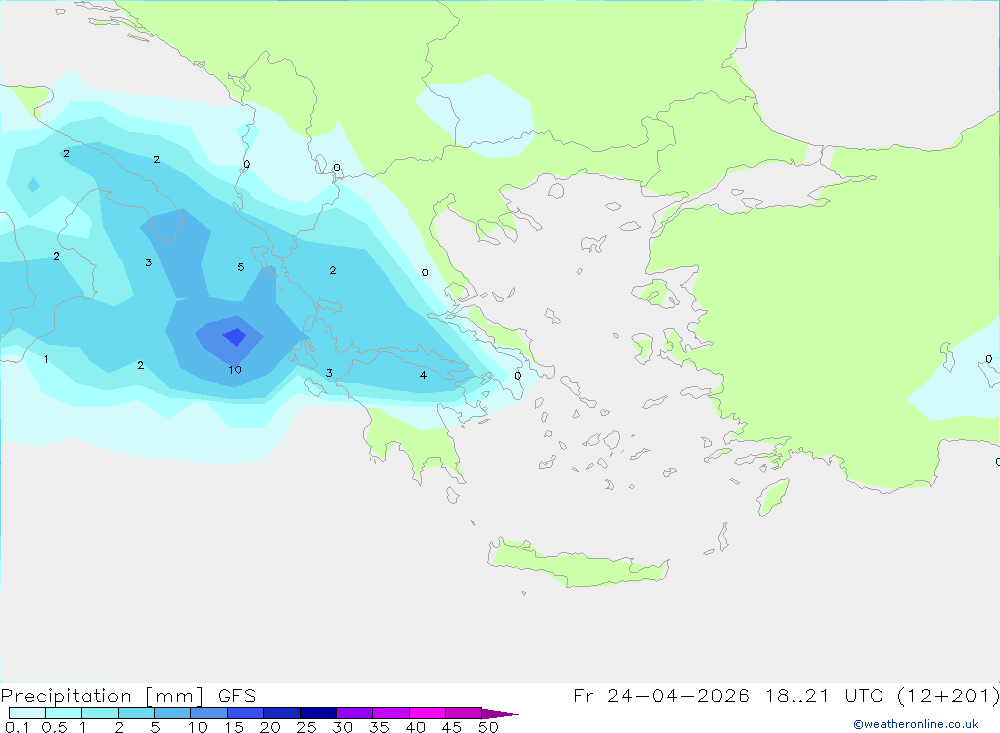
Task: Click the '50' legend scale label
Action: 488,727
